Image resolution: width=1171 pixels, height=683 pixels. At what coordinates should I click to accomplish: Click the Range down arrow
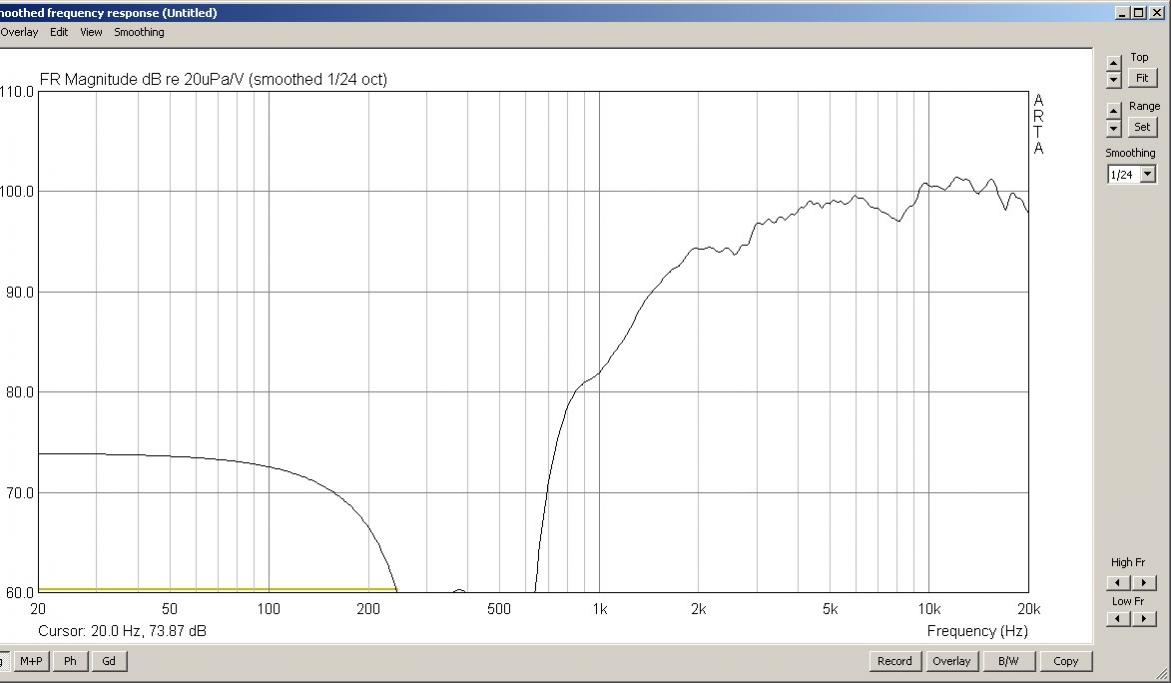(x=1113, y=128)
